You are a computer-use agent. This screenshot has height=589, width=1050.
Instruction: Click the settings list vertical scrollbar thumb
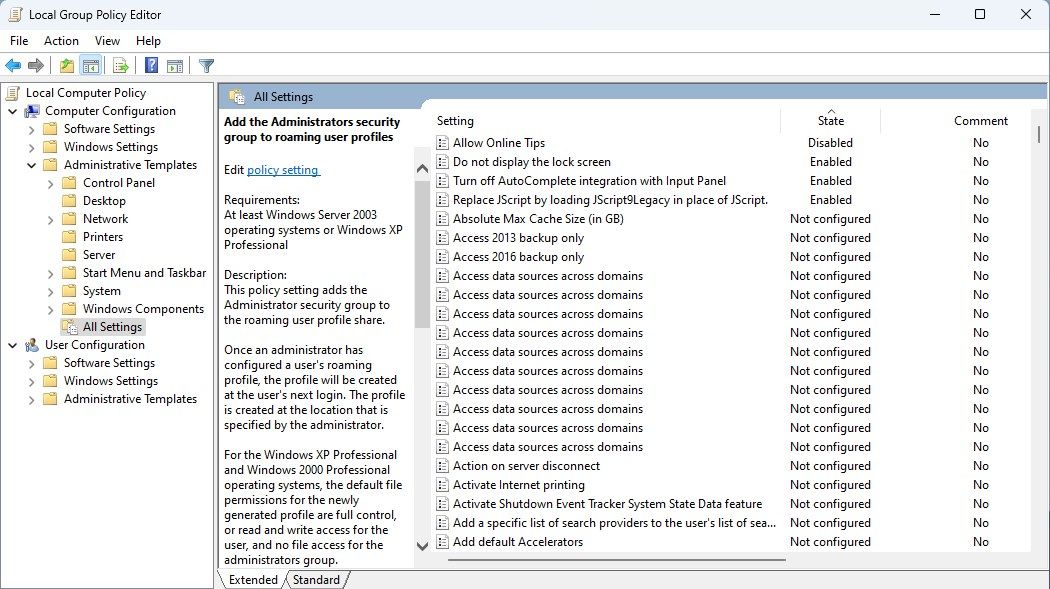tap(1039, 134)
